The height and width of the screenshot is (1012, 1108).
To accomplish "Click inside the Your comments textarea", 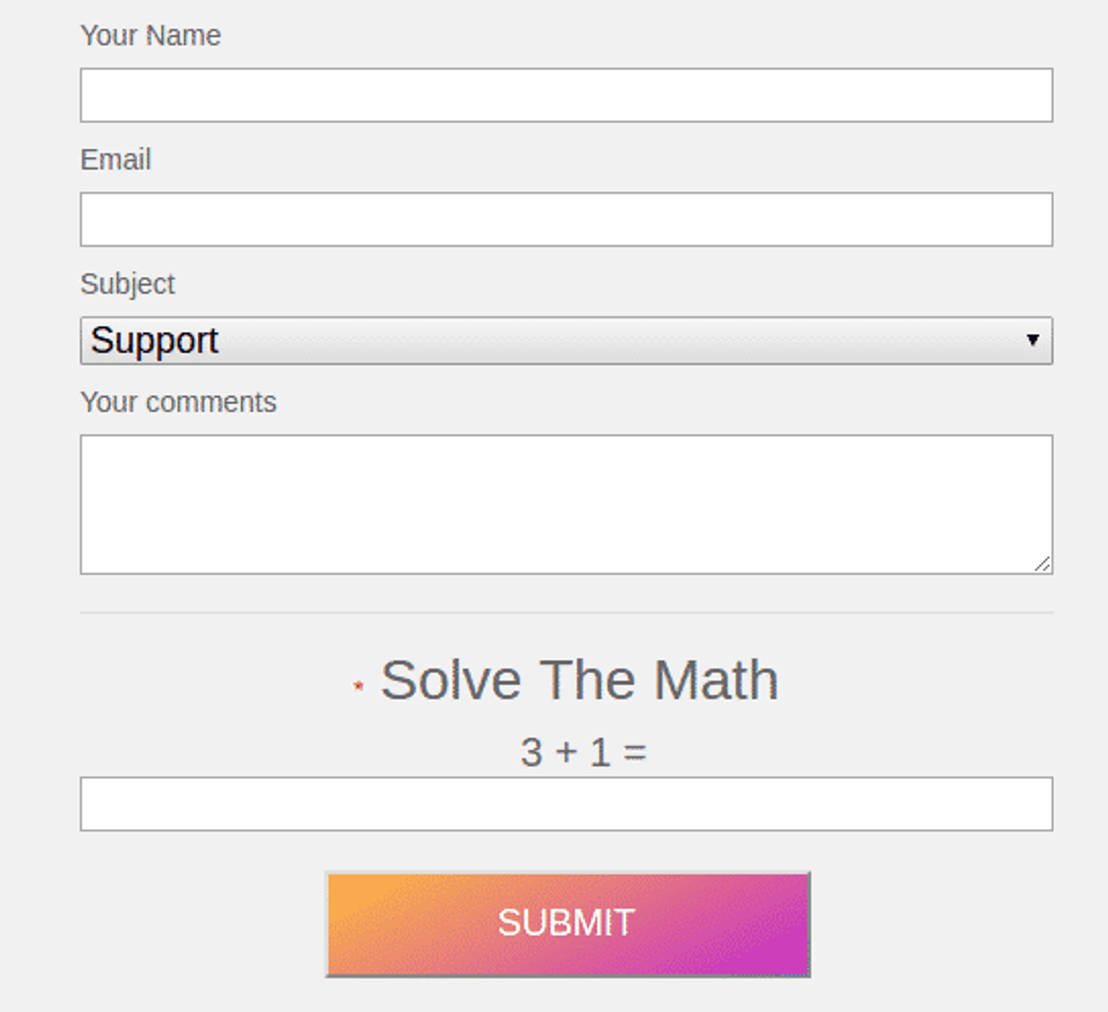I will 566,504.
